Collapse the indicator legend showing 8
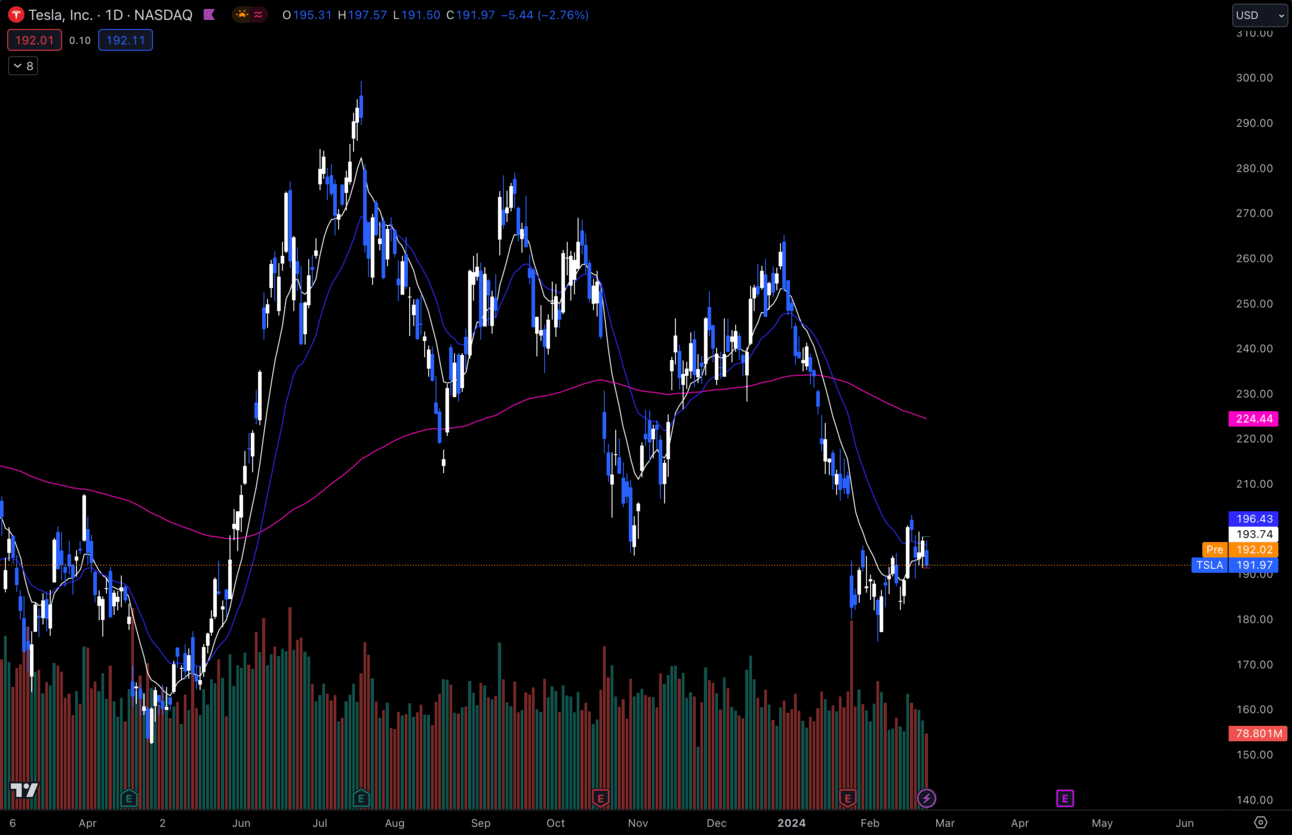The width and height of the screenshot is (1292, 835). (x=23, y=66)
